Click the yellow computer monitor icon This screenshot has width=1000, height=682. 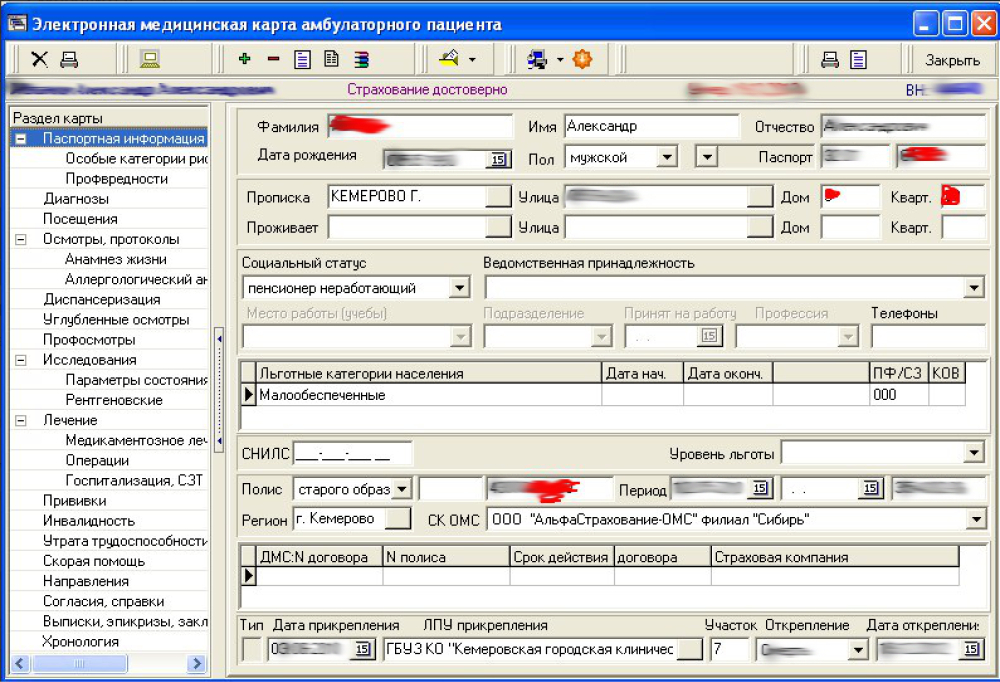(149, 60)
